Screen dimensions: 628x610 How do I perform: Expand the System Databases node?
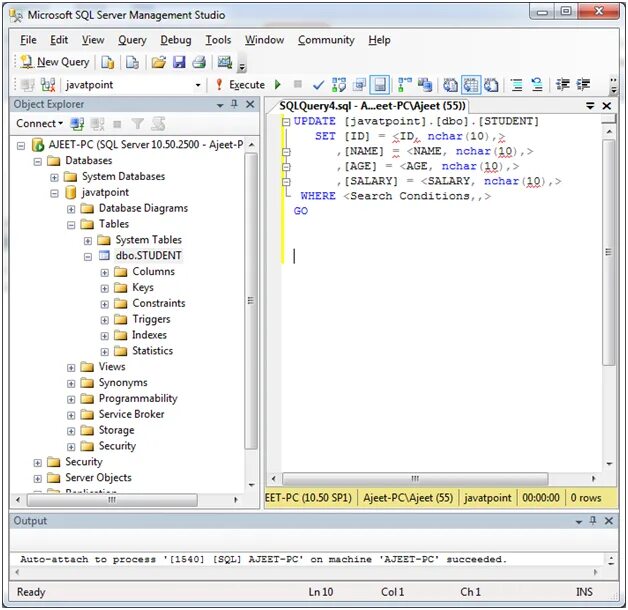[x=54, y=177]
